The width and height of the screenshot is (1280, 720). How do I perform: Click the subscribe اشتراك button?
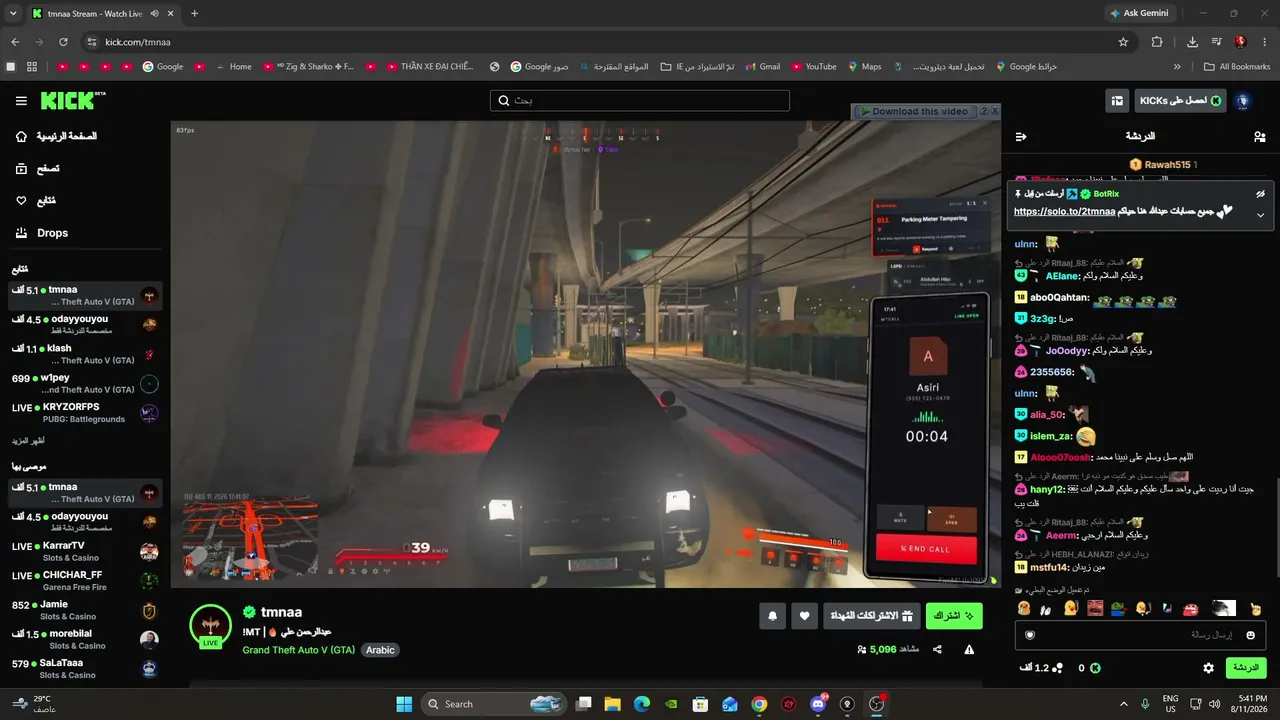[954, 616]
